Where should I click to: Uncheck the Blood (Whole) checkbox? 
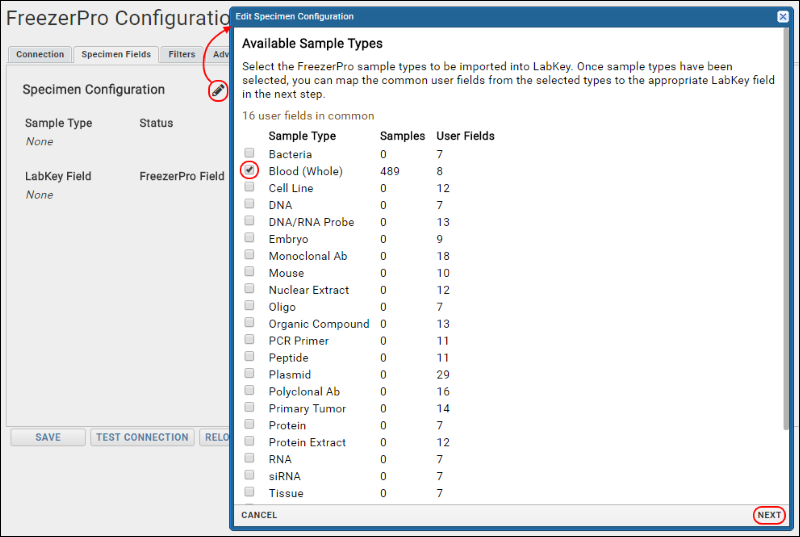coord(249,170)
